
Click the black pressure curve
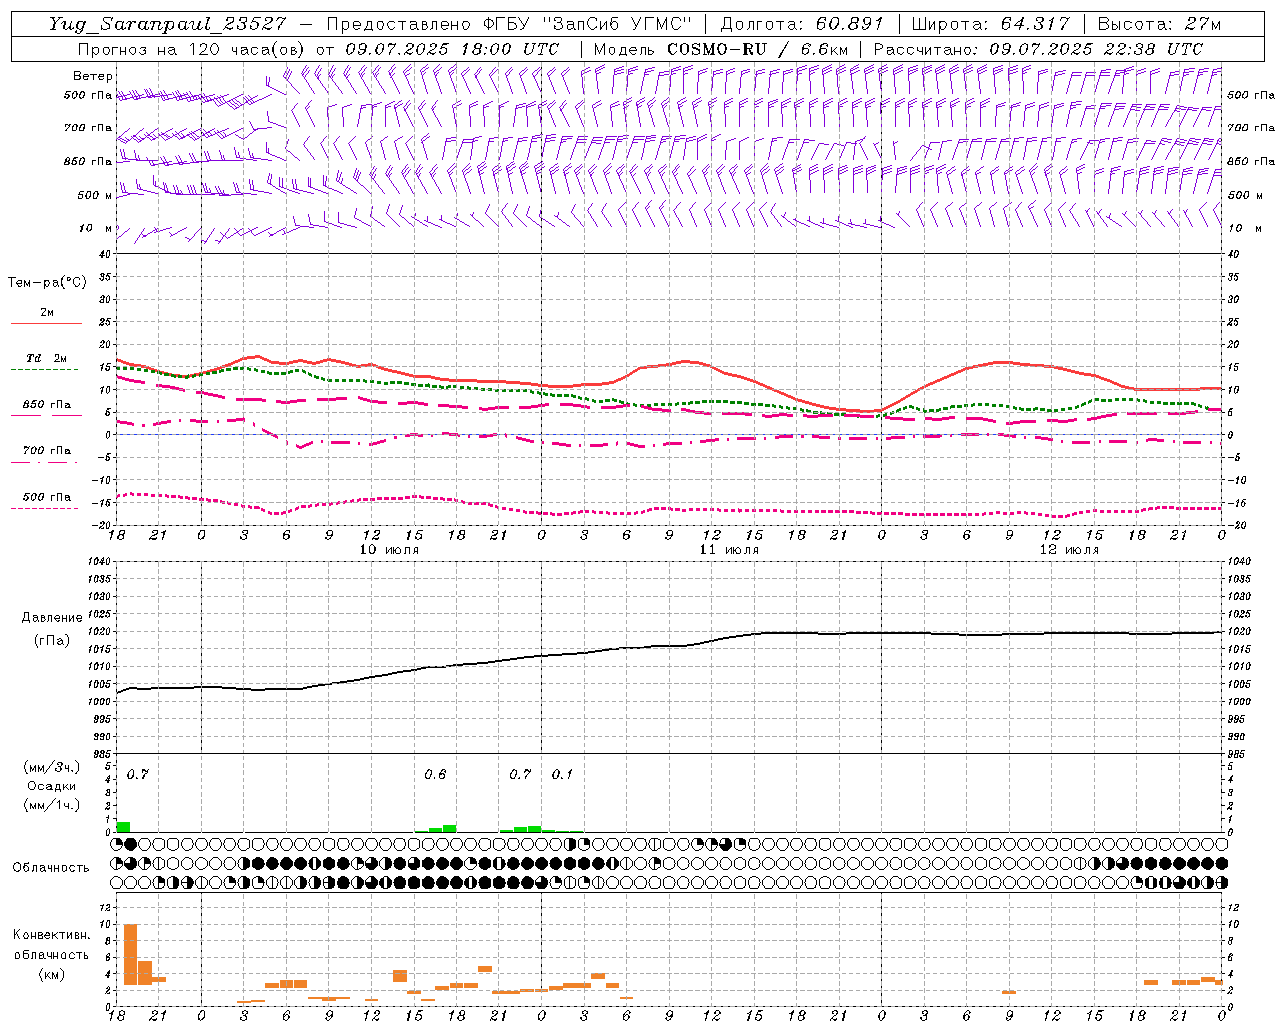[670, 645]
